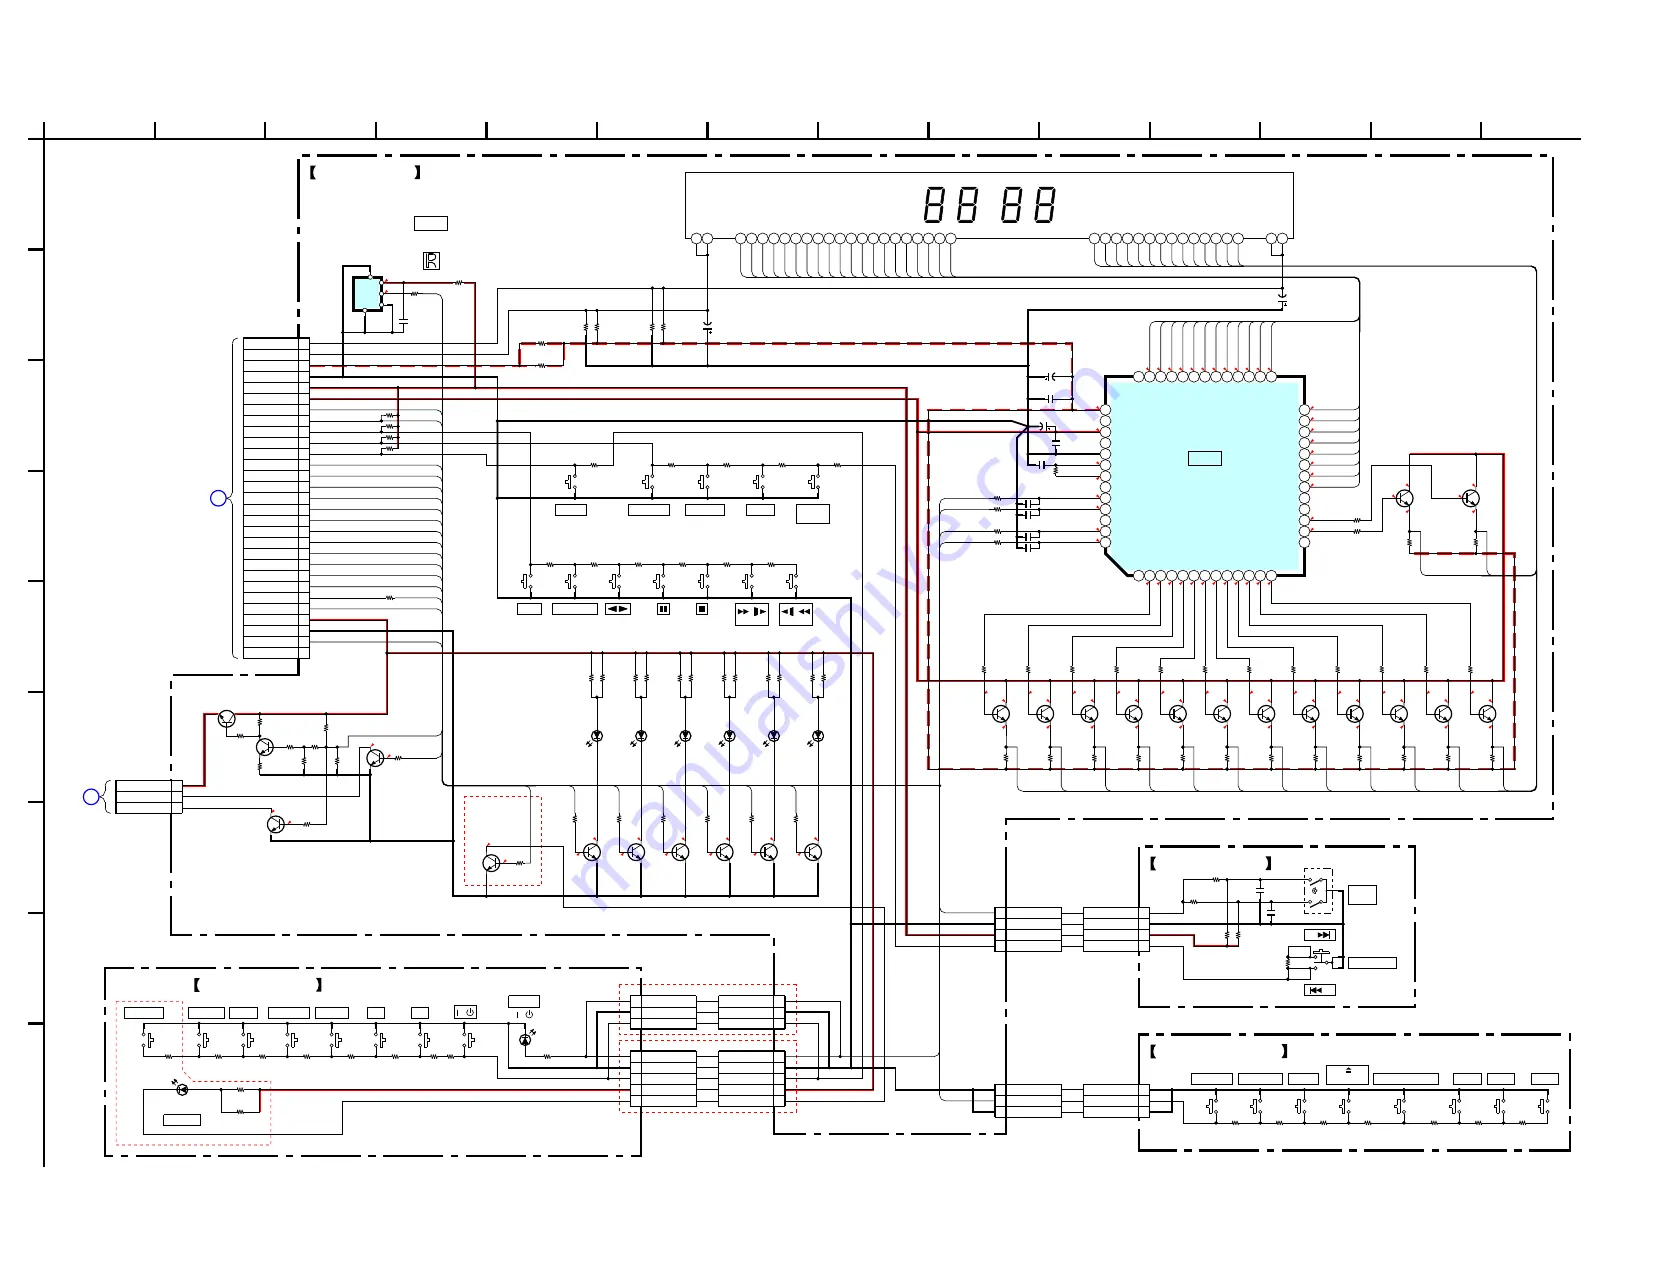Screen dimensions: 1680x1263
Task: Select the double-pole switch in the dashed box
Action: click(x=1318, y=891)
